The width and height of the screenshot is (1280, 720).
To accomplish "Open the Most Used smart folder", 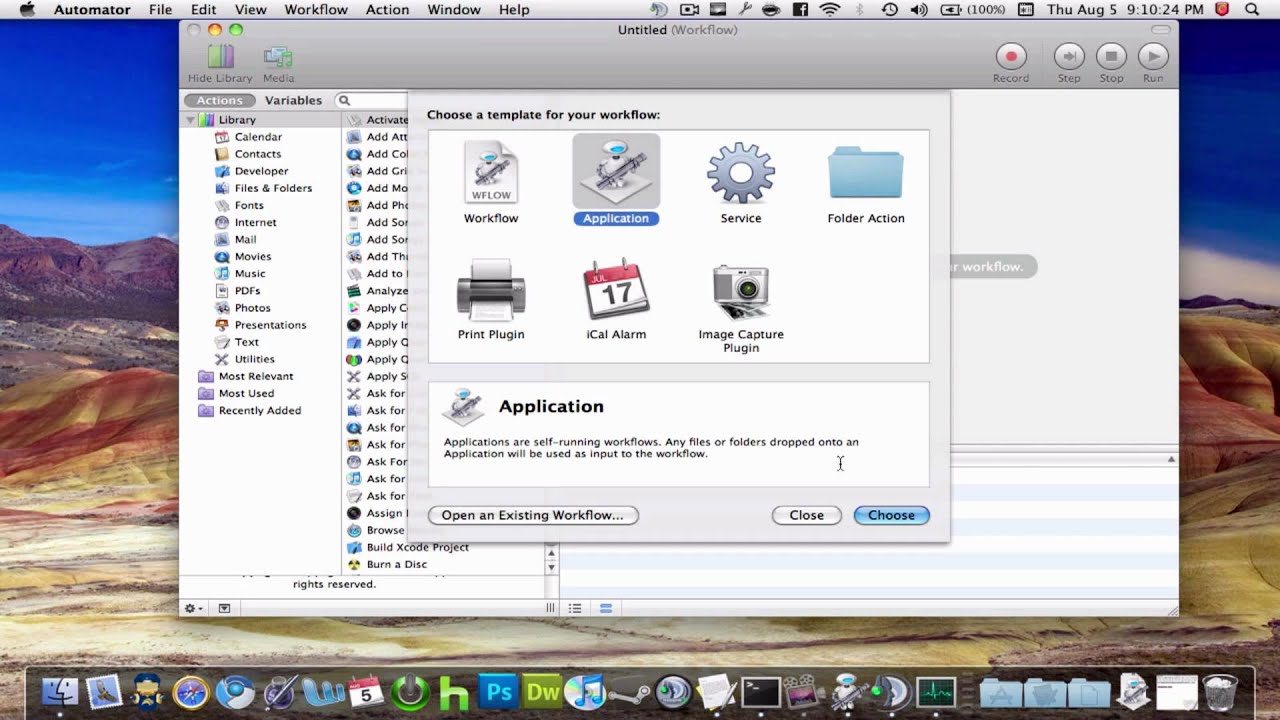I will click(246, 393).
